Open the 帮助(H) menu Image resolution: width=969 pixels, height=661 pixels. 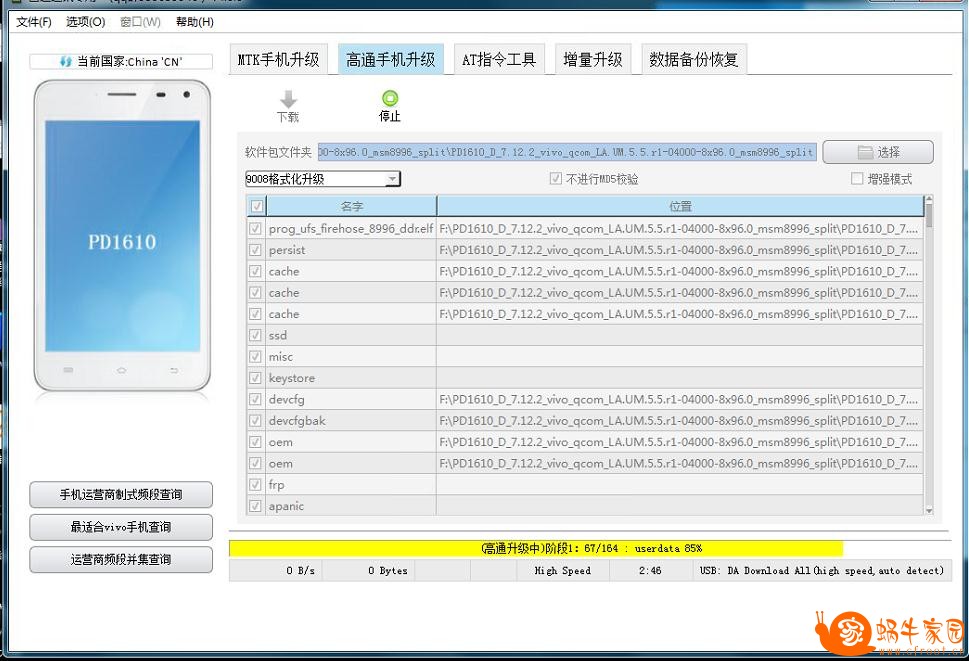(195, 22)
